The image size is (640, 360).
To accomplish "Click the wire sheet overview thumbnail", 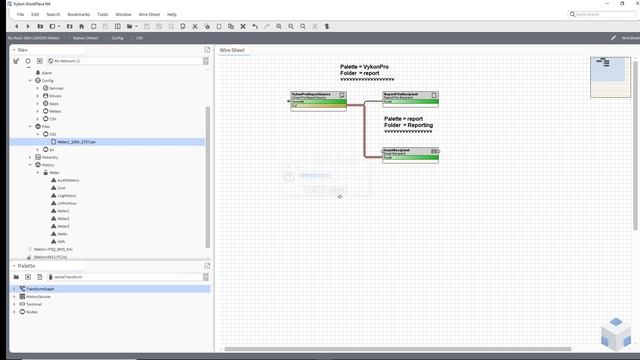I will tap(610, 77).
